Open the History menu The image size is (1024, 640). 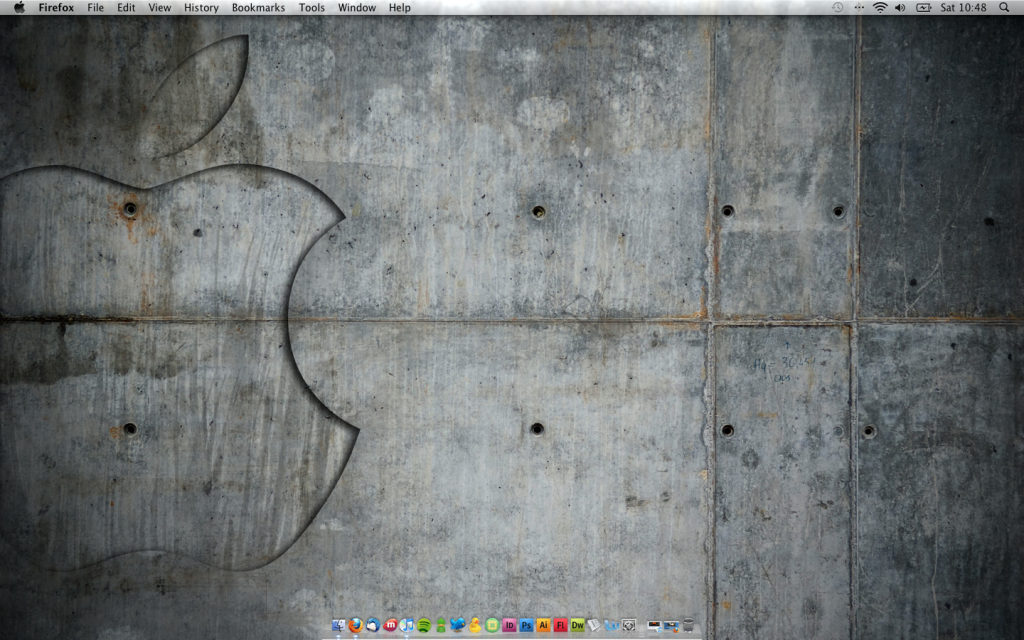[201, 8]
